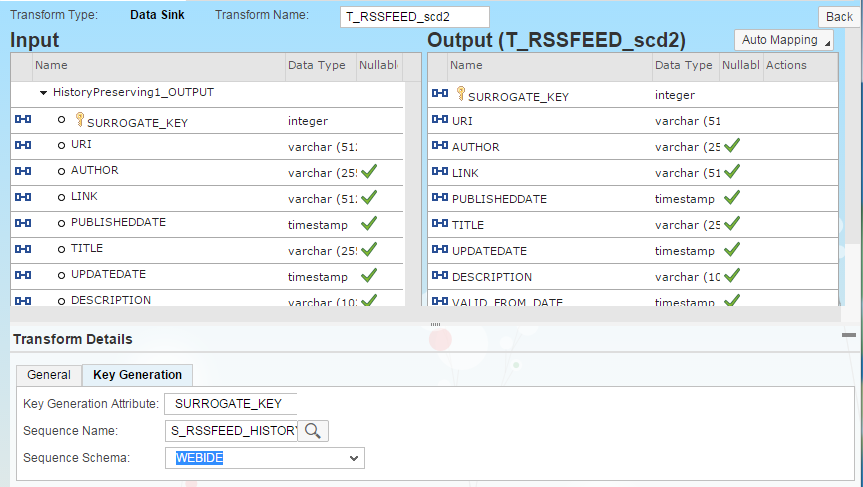Open the Auto Mapping dropdown
The image size is (863, 487).
pyautogui.click(x=784, y=40)
